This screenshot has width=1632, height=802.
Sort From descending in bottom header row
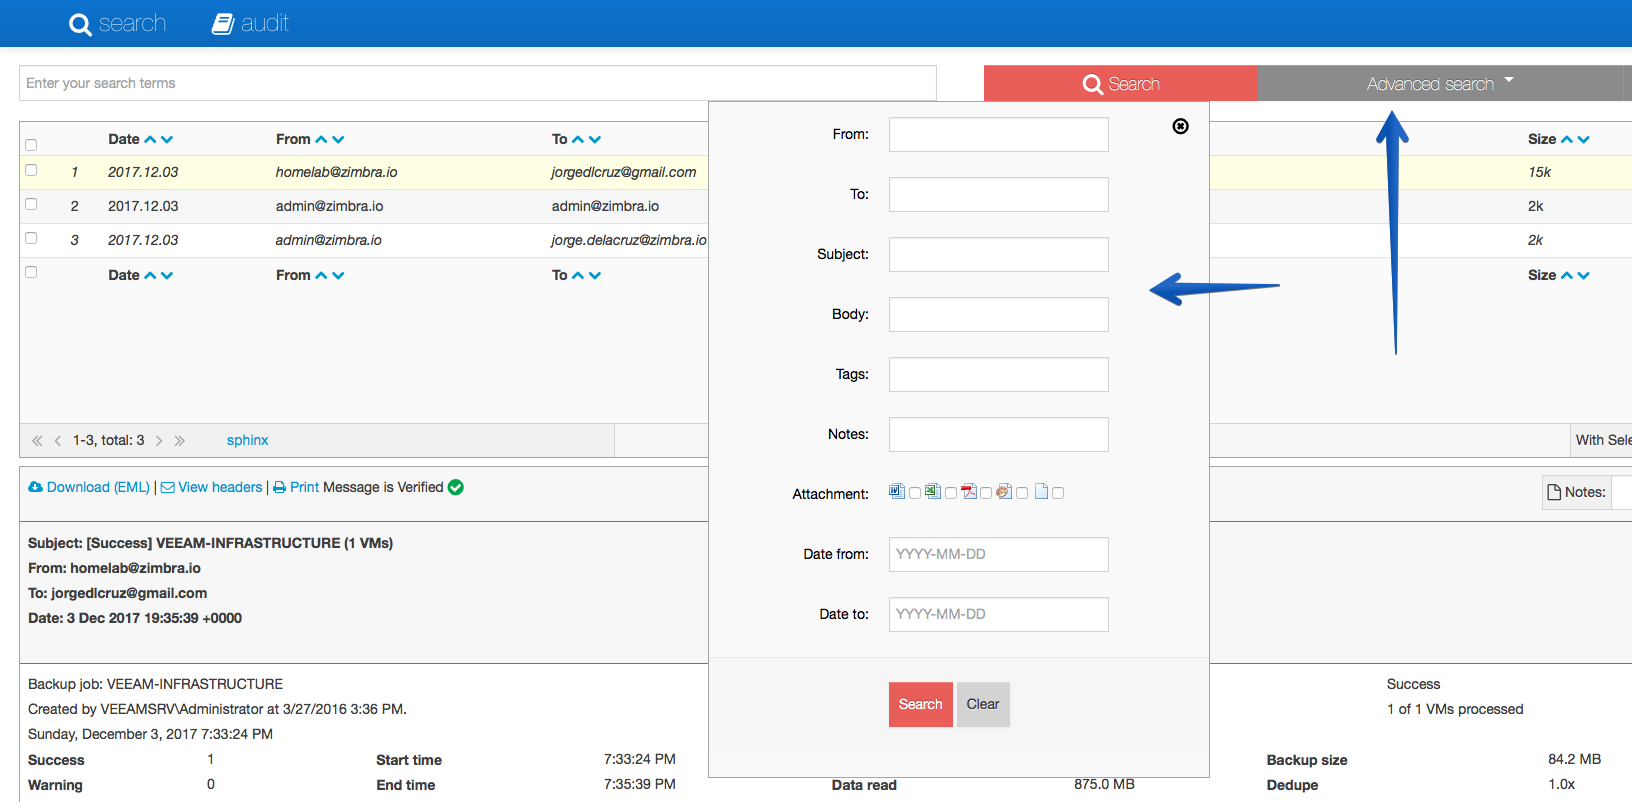338,276
